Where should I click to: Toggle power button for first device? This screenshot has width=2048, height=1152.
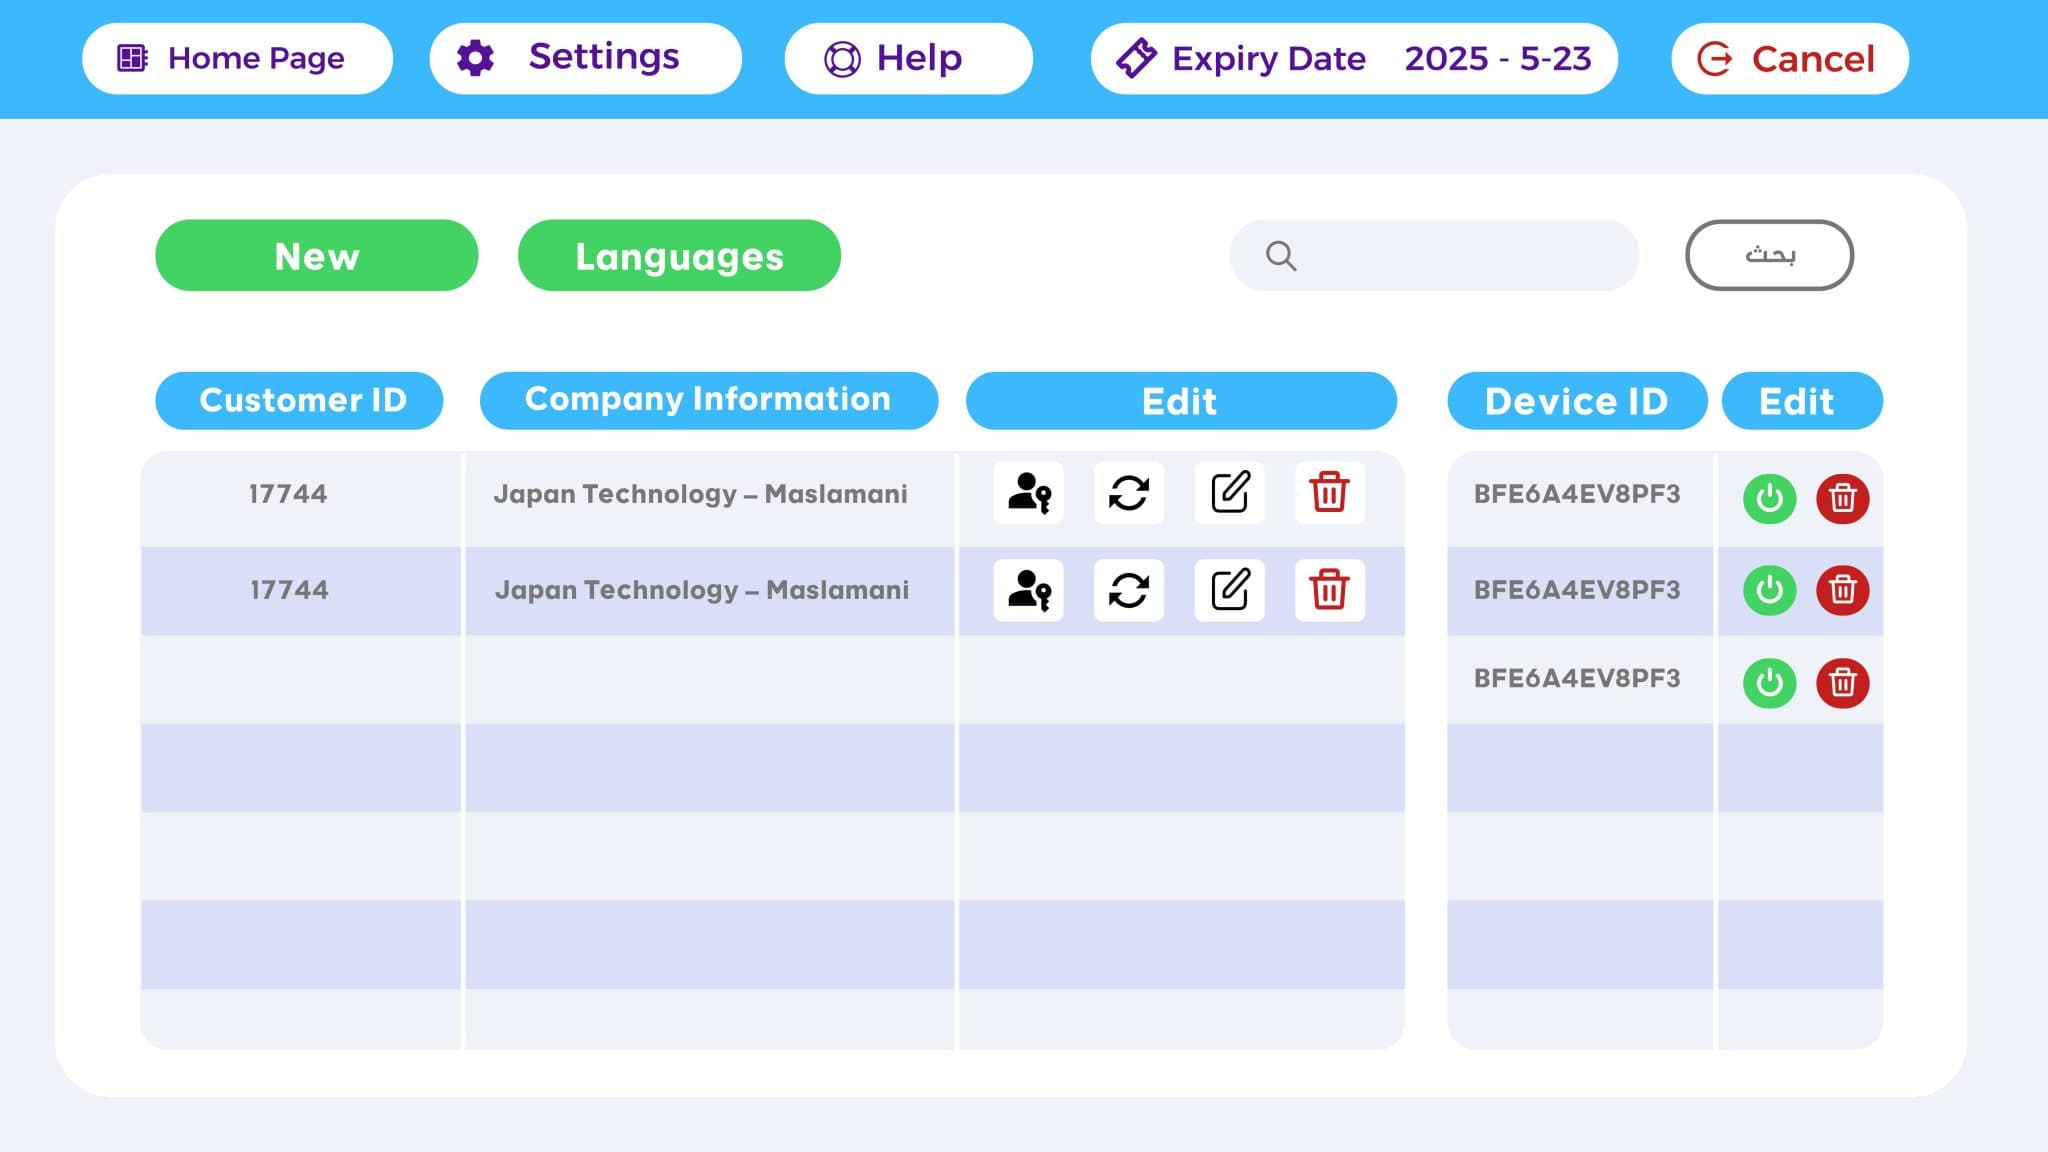click(1769, 498)
